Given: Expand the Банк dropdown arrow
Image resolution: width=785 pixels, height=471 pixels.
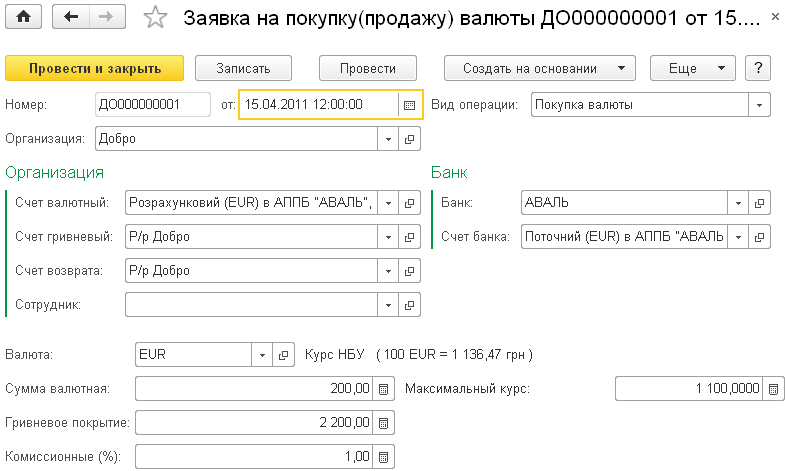Looking at the screenshot, I should pos(738,203).
